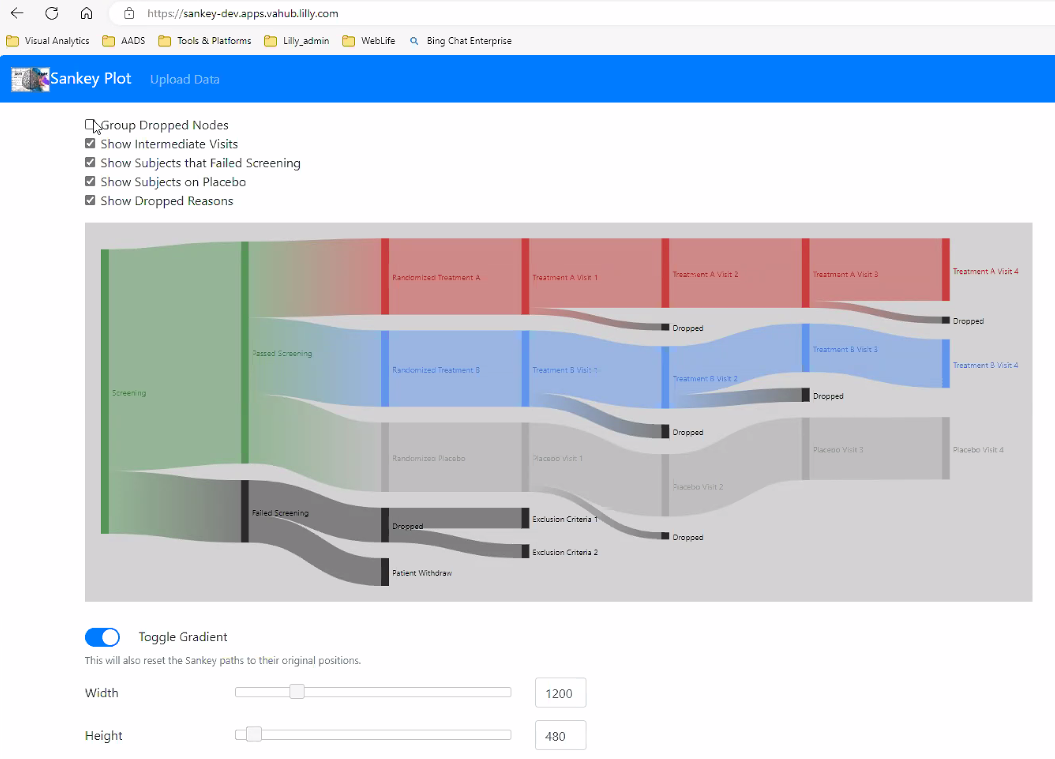The height and width of the screenshot is (759, 1055).
Task: Click Treatment B Visit 2 label
Action: [705, 379]
